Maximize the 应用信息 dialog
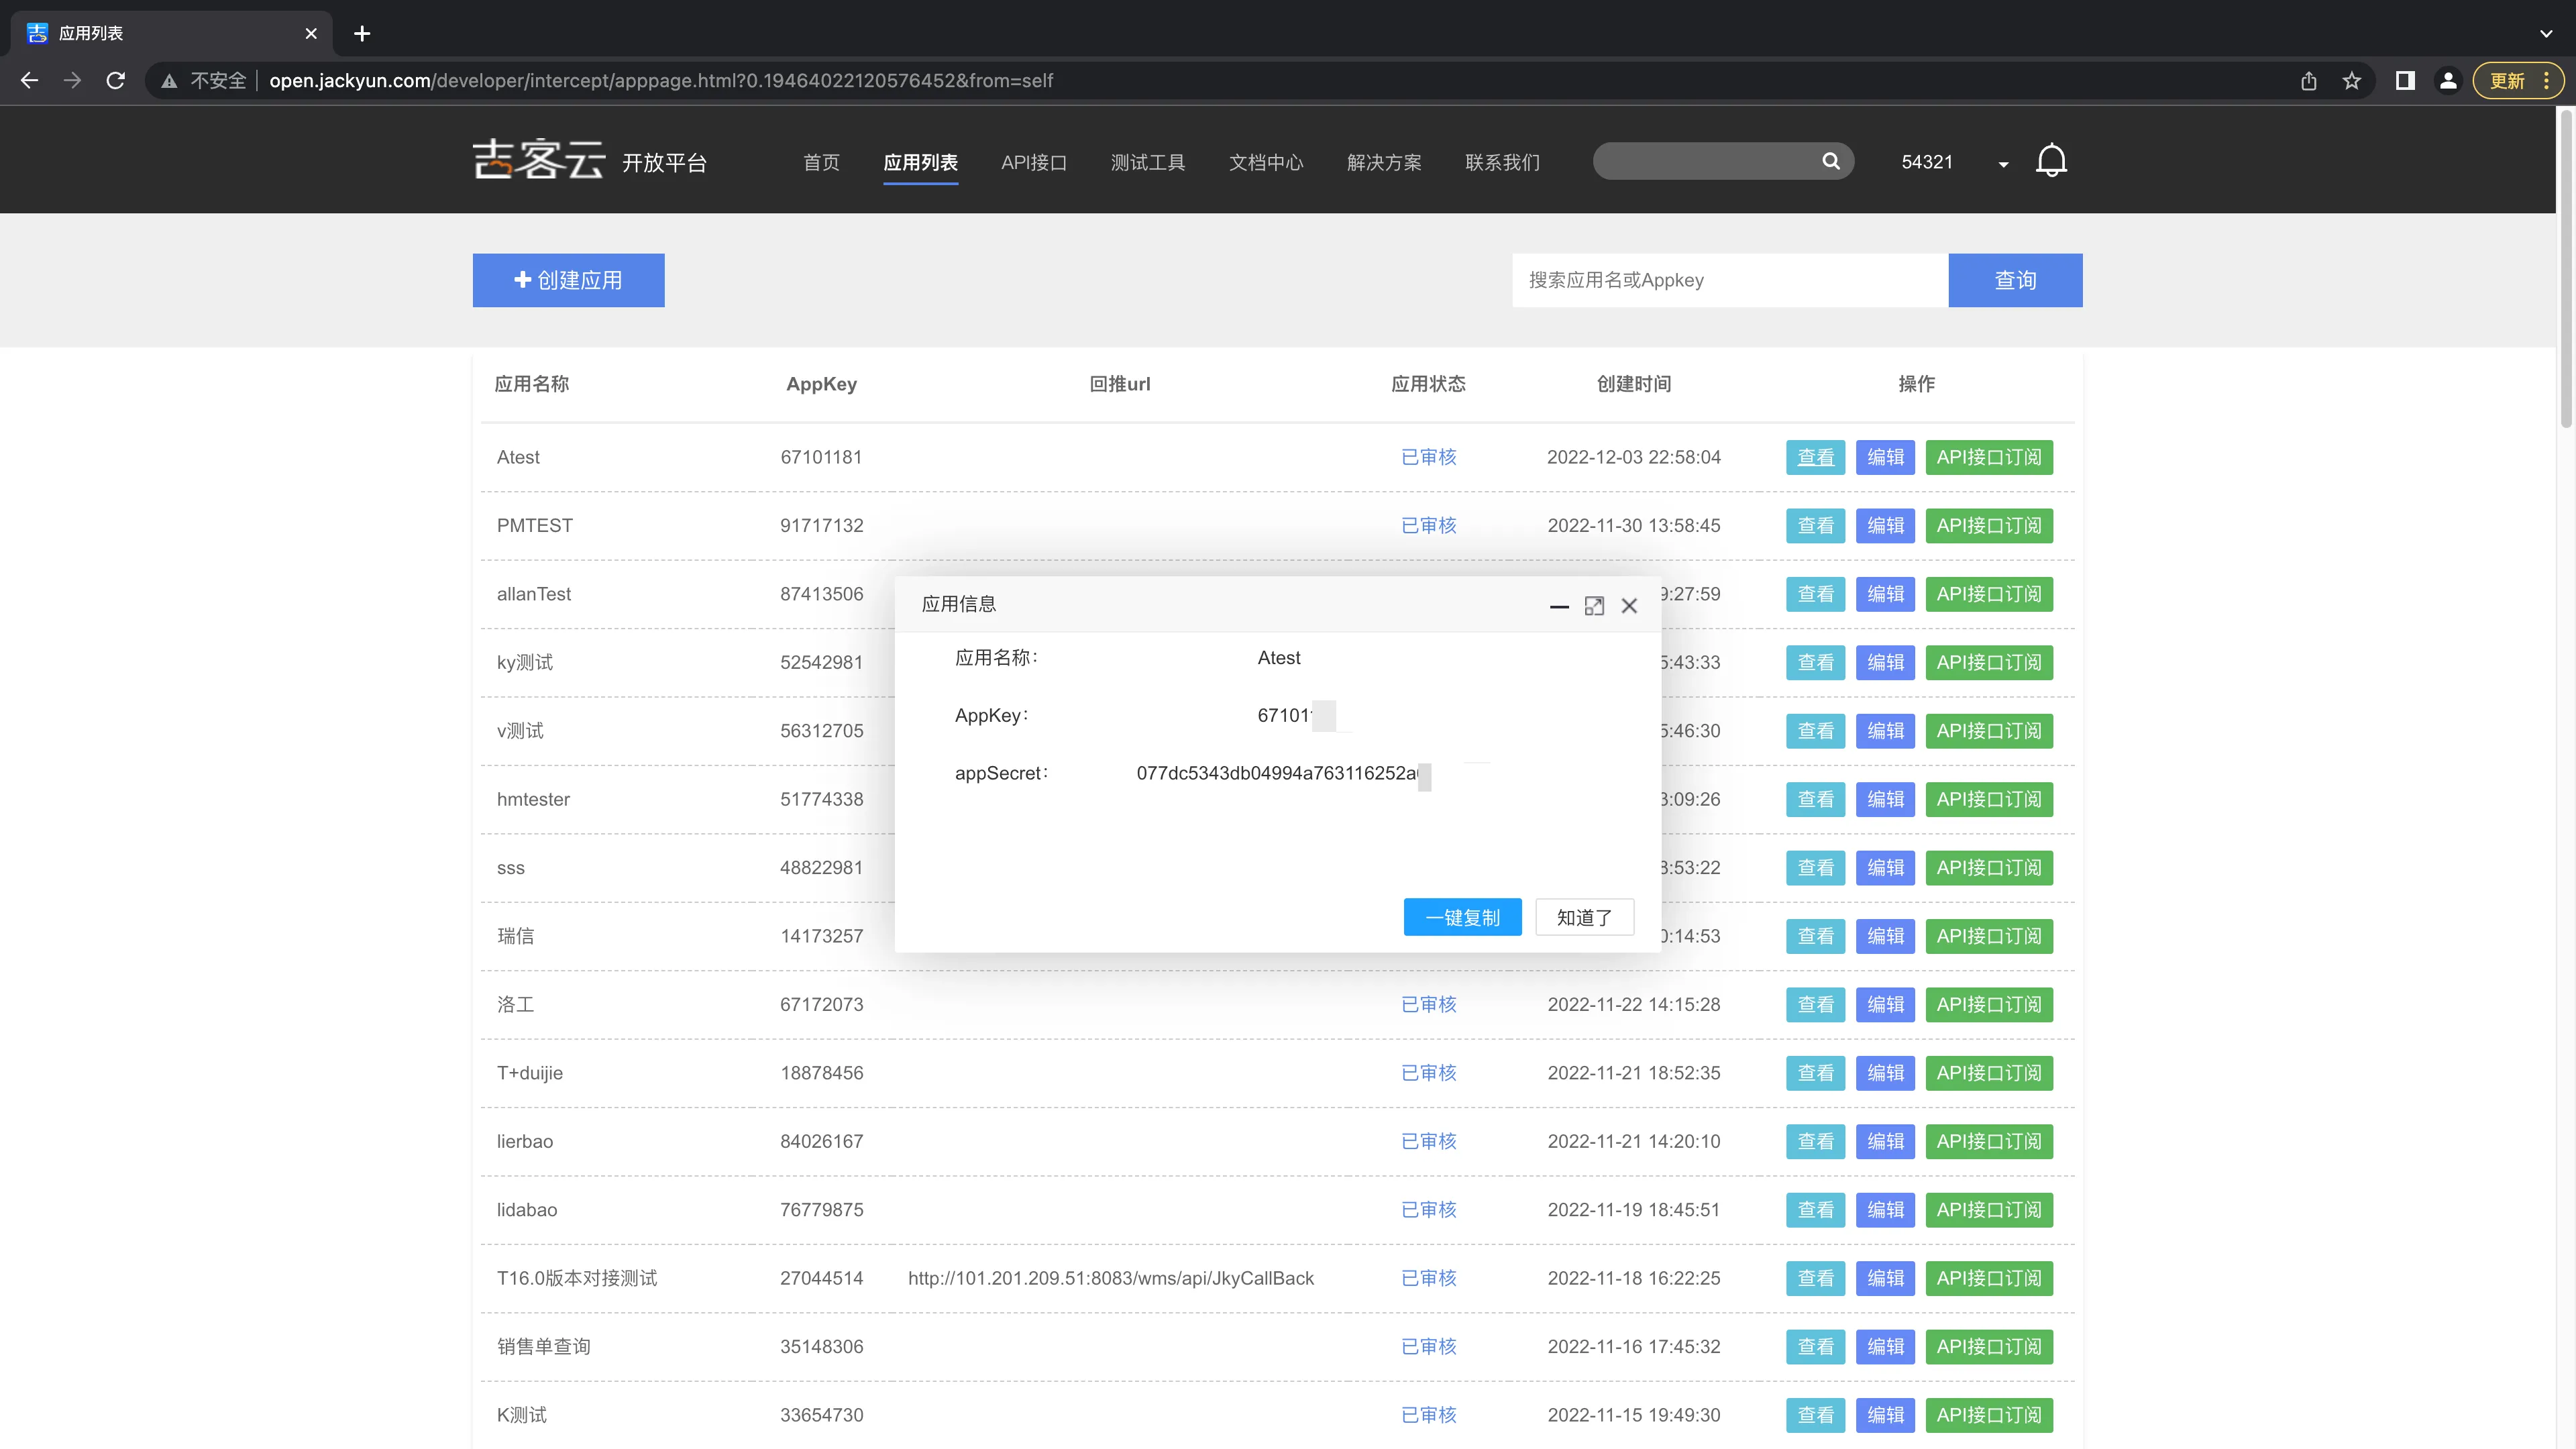Viewport: 2576px width, 1449px height. 1594,606
